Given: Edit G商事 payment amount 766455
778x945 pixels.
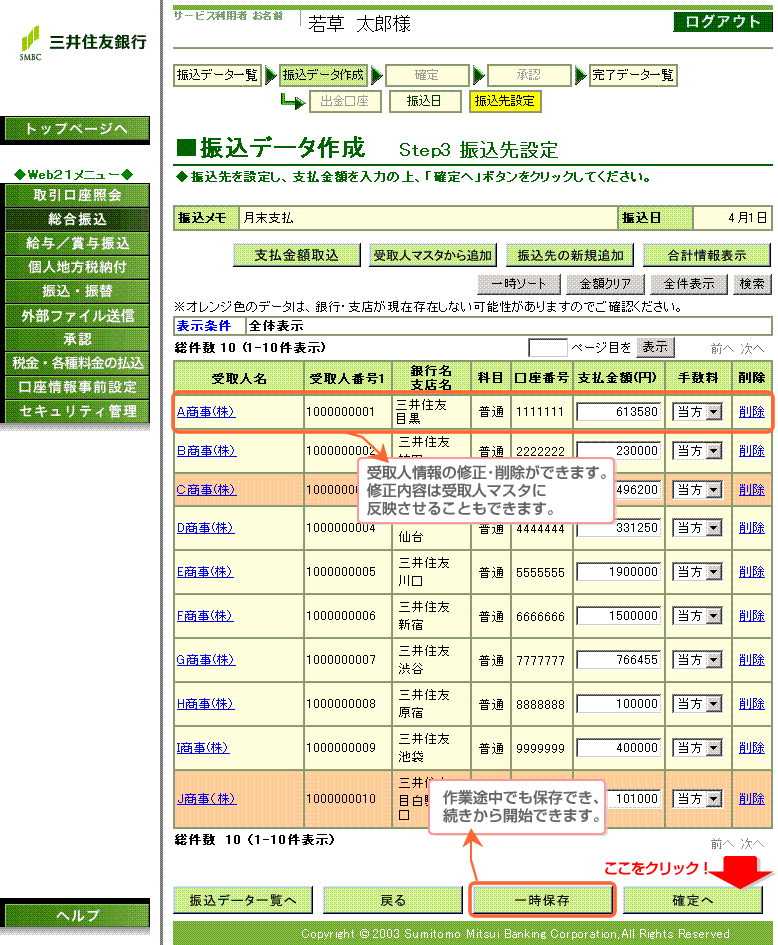Looking at the screenshot, I should [619, 660].
